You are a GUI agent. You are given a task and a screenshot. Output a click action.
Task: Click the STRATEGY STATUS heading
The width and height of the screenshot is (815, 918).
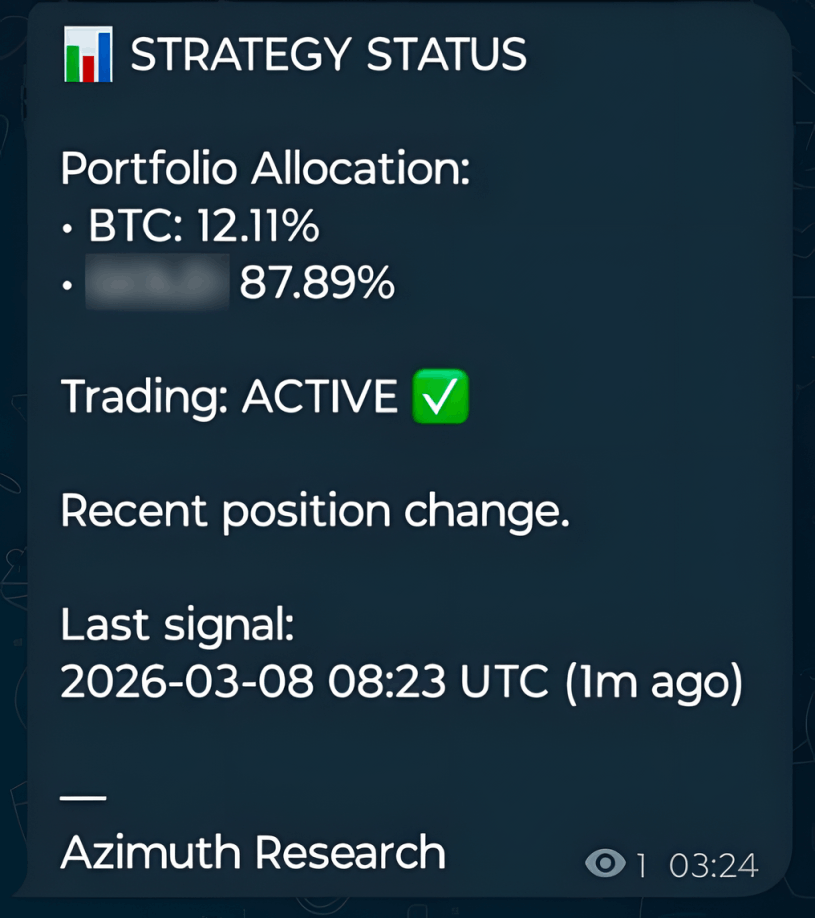[328, 54]
